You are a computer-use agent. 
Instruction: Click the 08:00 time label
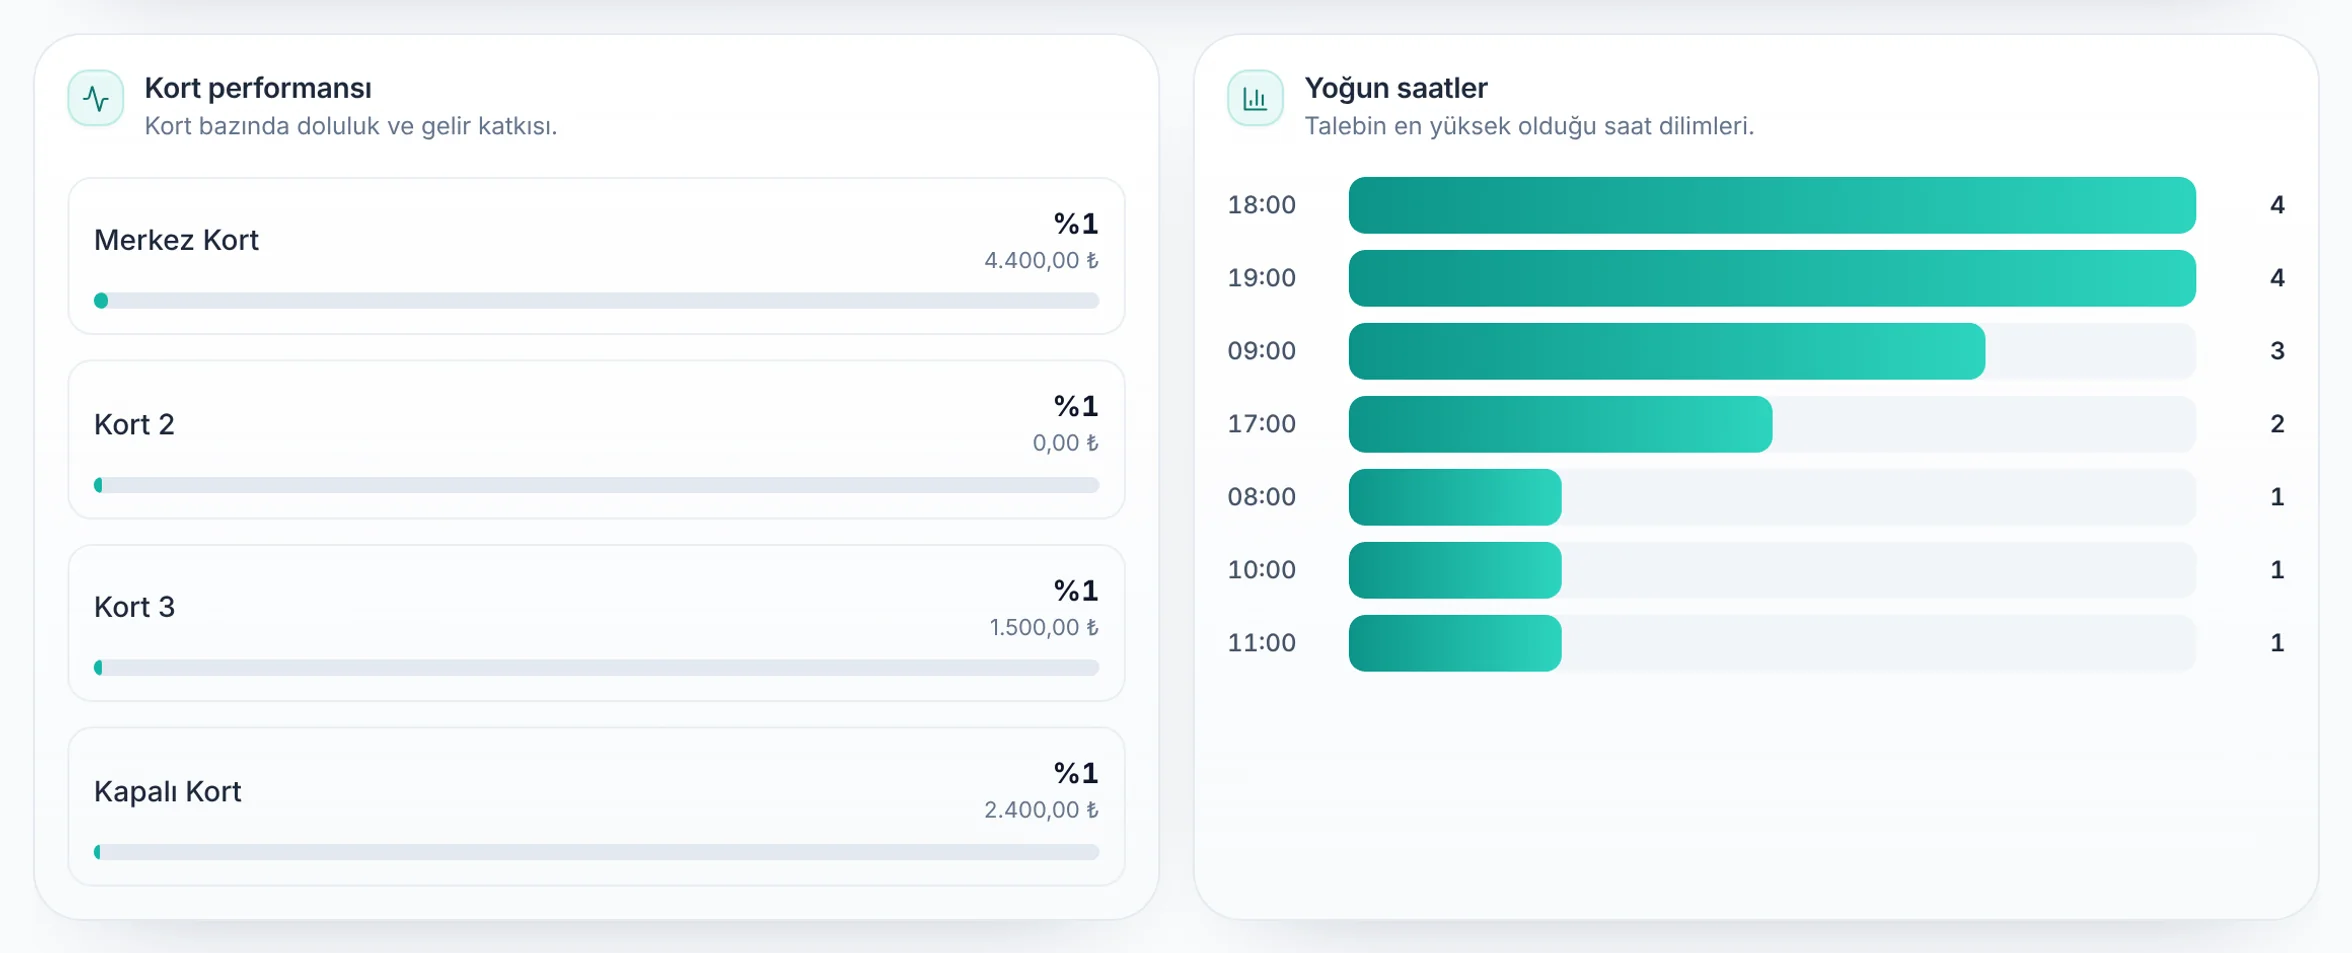click(1262, 497)
